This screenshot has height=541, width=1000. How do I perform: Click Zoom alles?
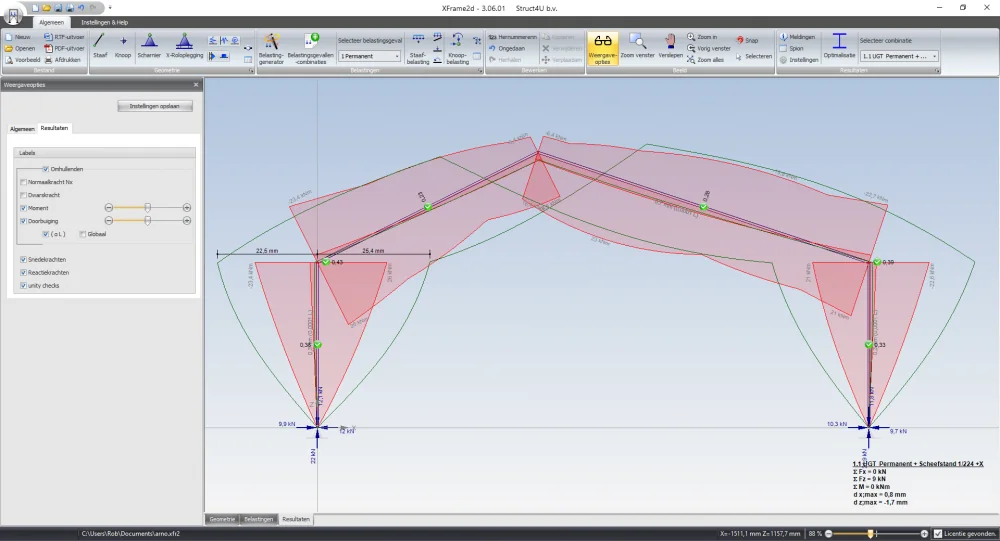(x=705, y=60)
